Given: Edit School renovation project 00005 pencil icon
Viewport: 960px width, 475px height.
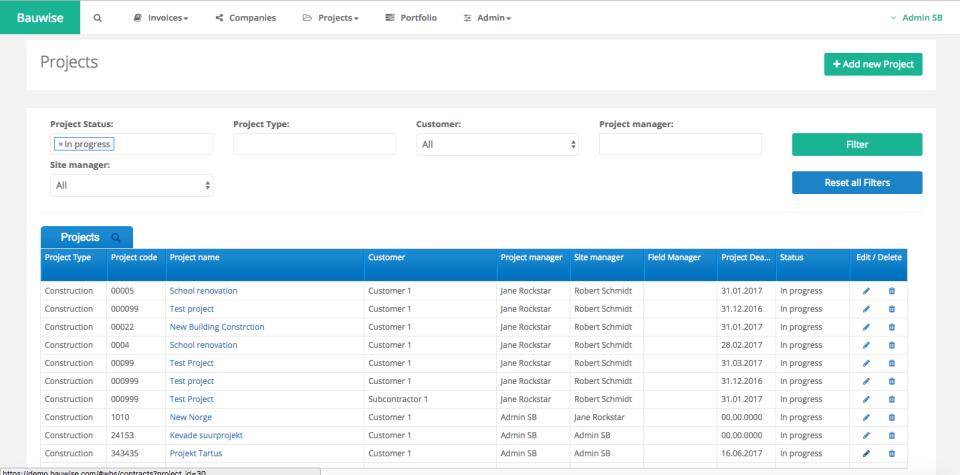Looking at the screenshot, I should (x=866, y=291).
